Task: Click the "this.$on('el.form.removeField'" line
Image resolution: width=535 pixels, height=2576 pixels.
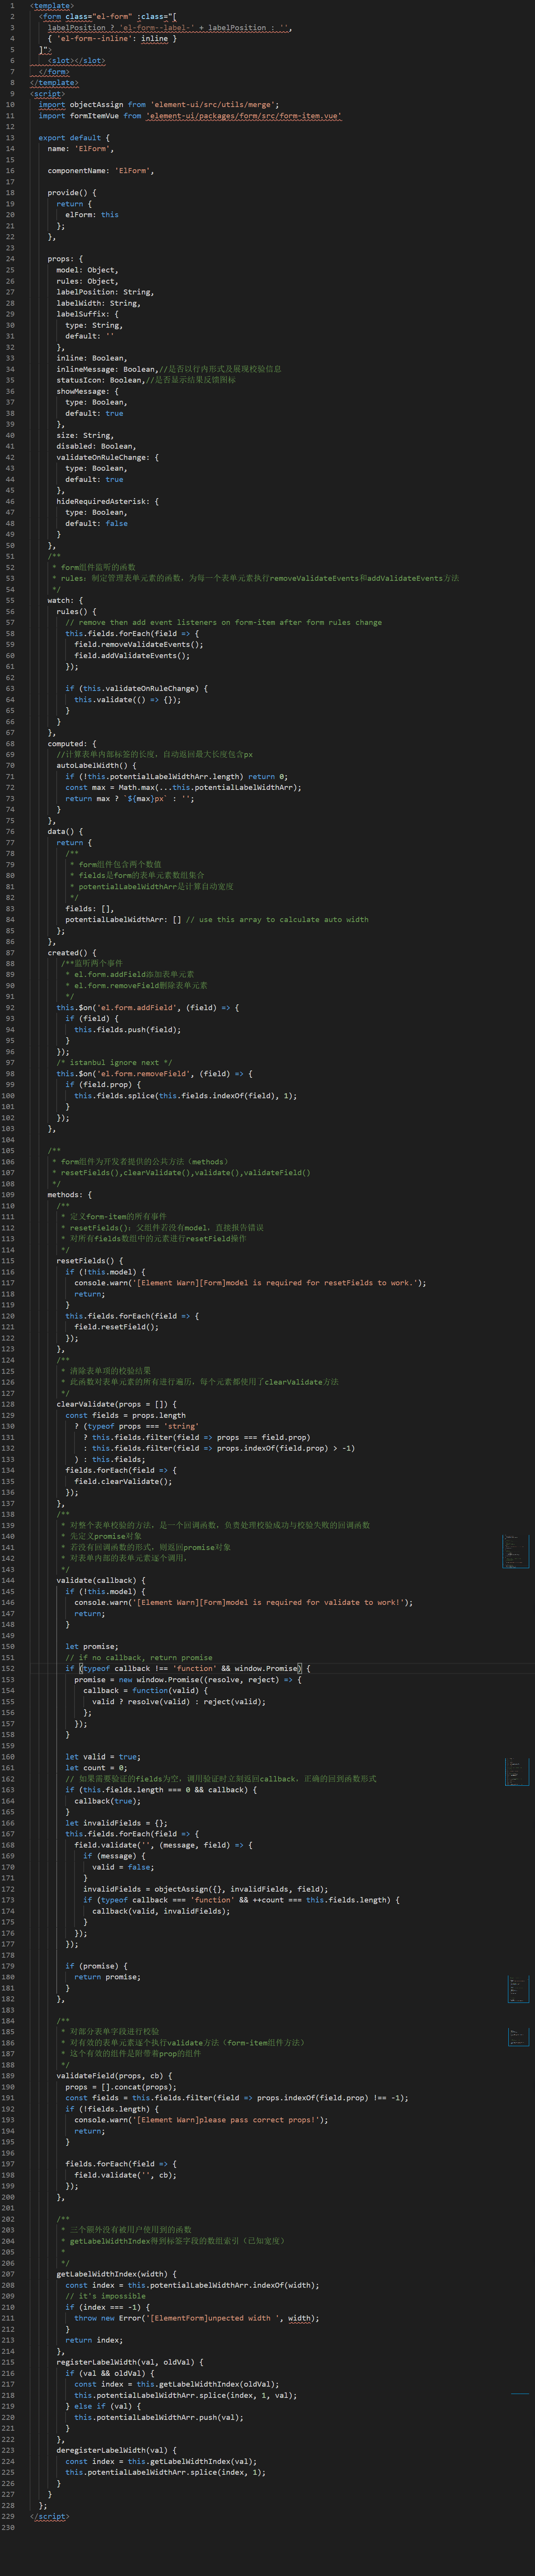Action: pos(155,1074)
